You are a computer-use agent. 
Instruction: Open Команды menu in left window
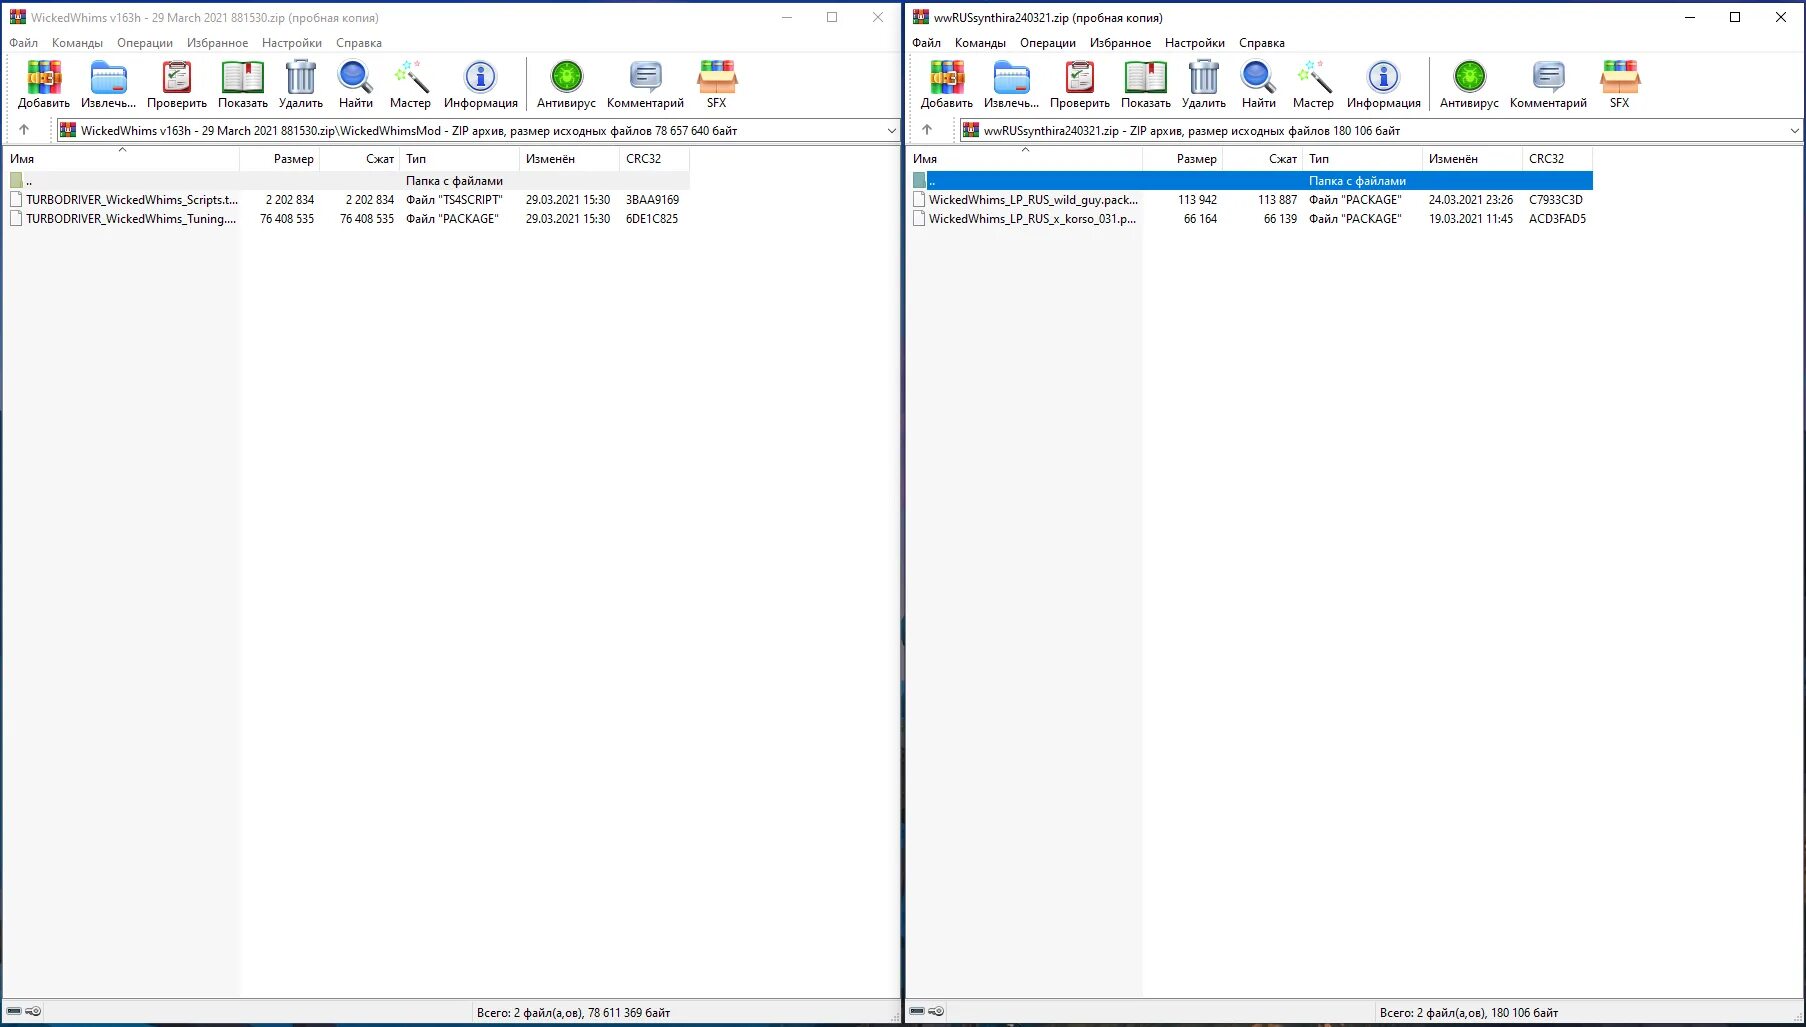click(x=78, y=43)
